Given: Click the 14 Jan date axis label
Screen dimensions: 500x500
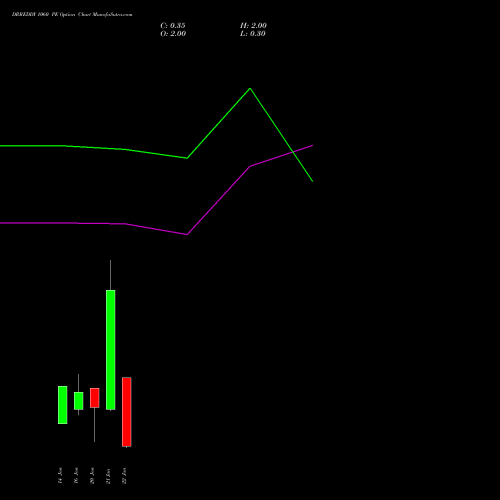Looking at the screenshot, I should coord(60,476).
